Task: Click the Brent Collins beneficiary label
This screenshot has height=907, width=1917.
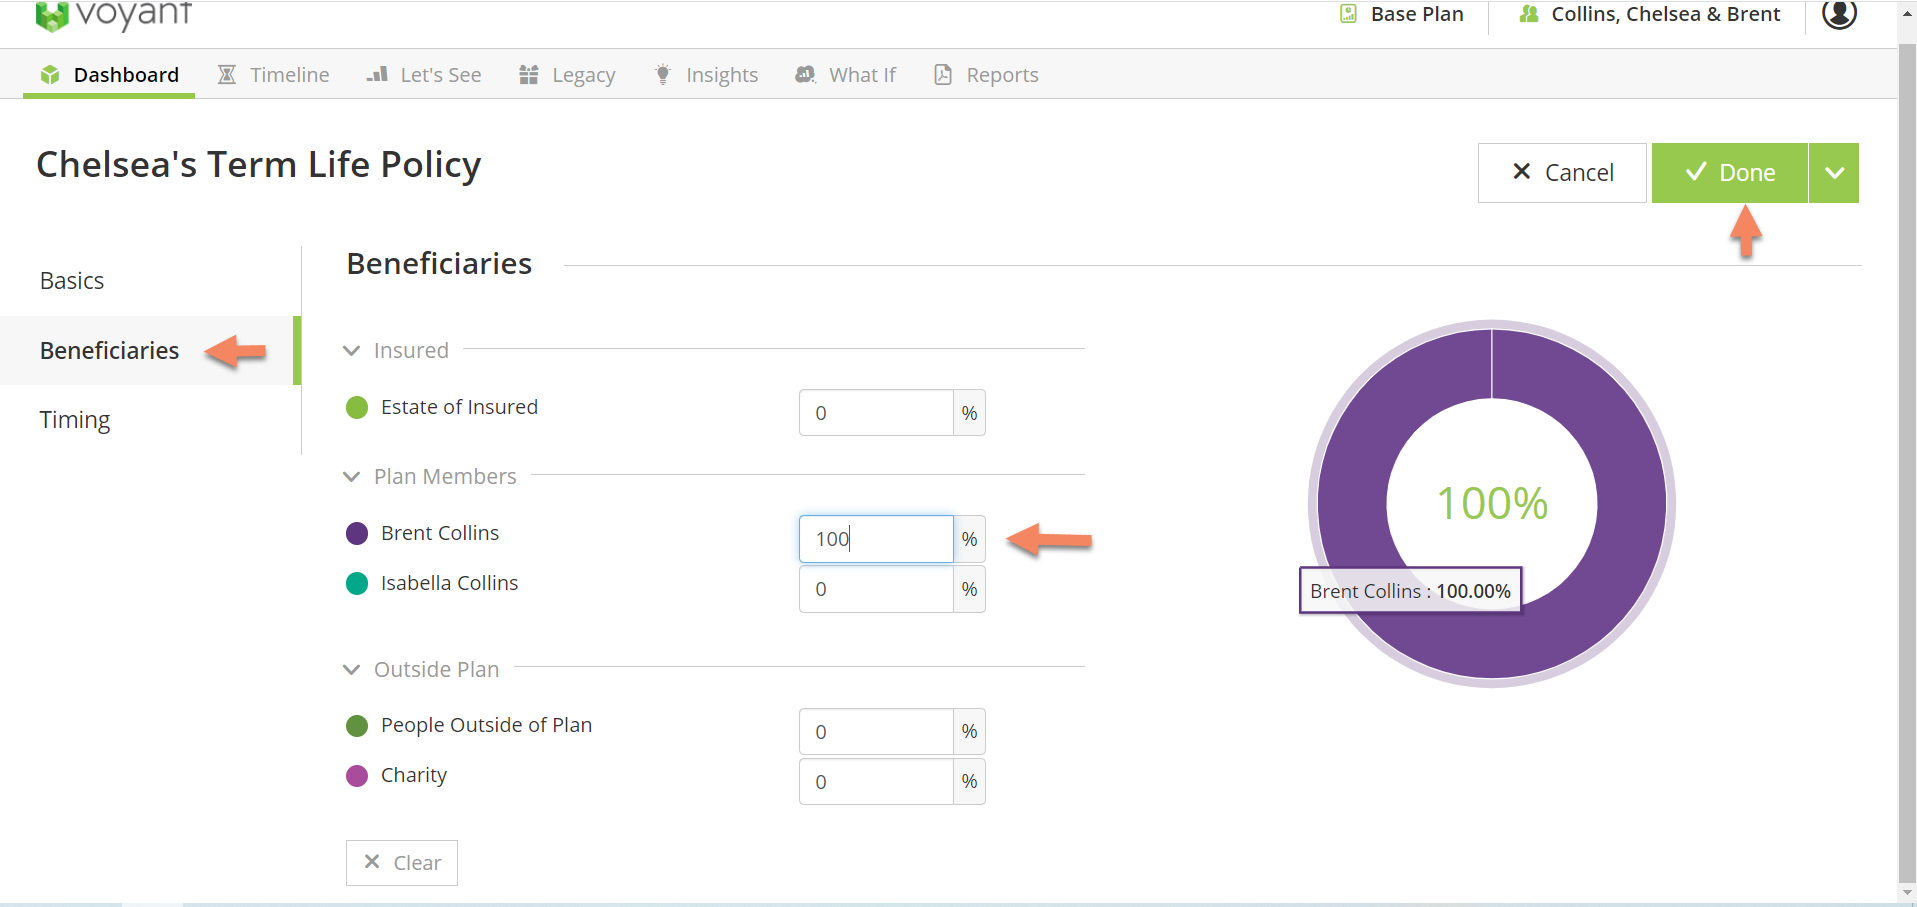Action: click(x=440, y=533)
